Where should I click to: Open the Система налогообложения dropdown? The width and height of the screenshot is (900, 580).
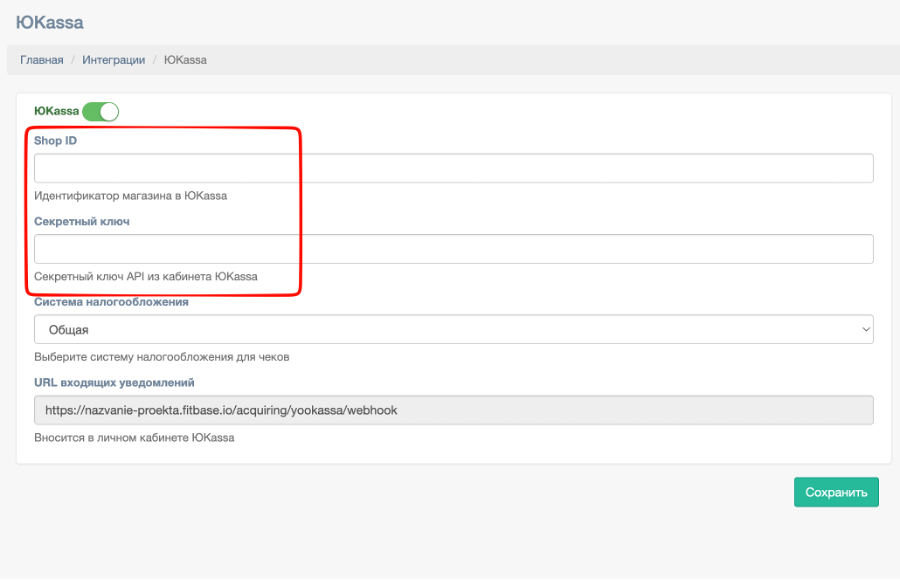pos(453,330)
